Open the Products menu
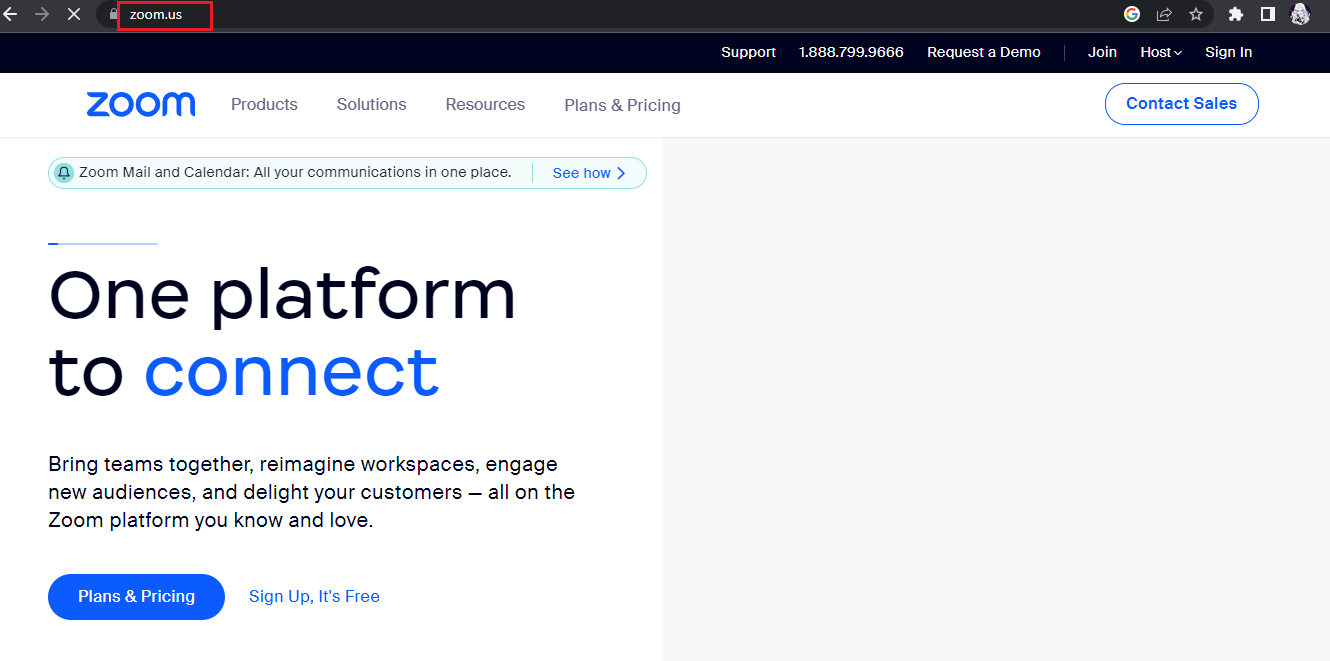This screenshot has height=661, width=1330. [264, 104]
